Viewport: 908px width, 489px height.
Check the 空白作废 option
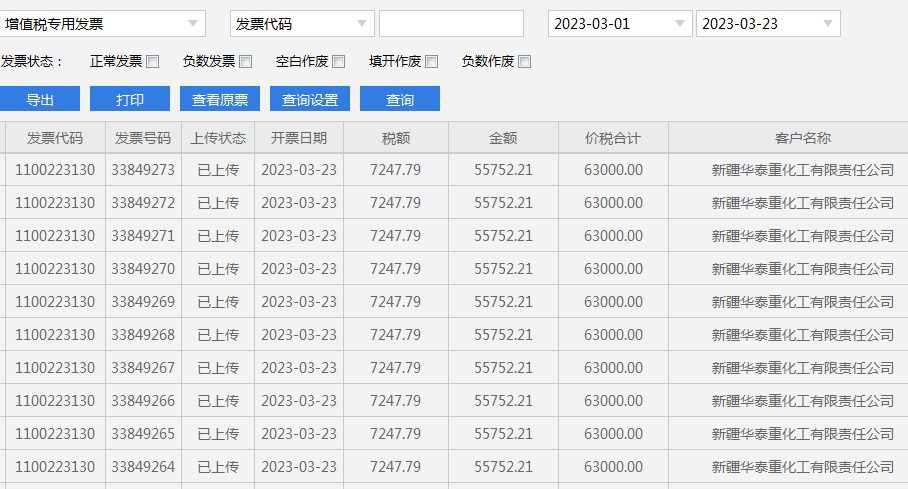pyautogui.click(x=339, y=62)
